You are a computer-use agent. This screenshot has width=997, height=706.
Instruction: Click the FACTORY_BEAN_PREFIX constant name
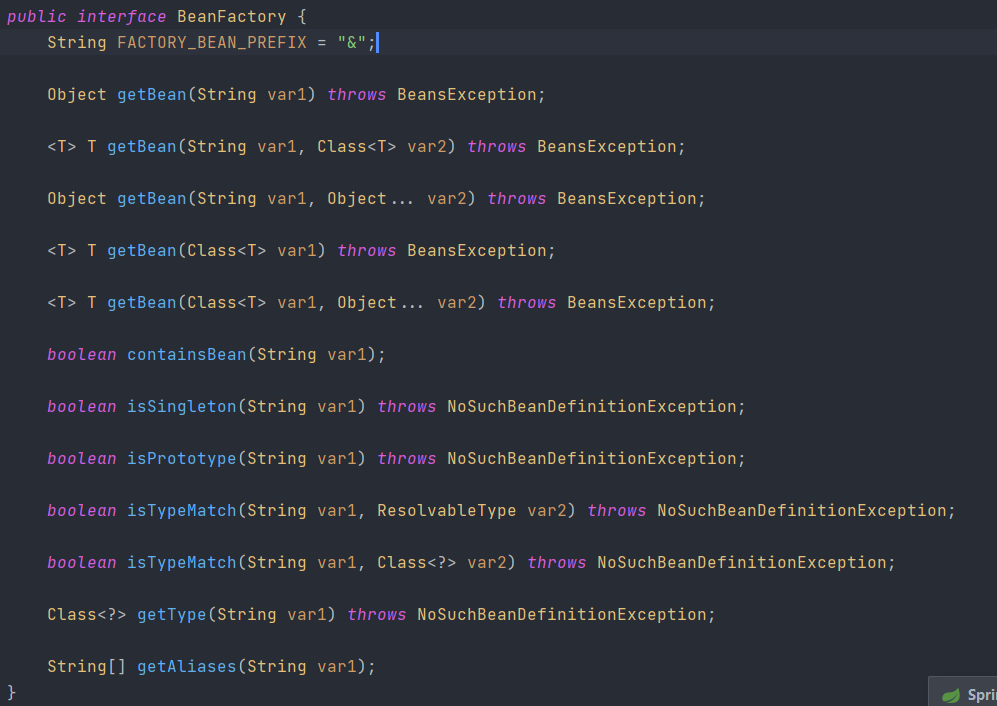pos(212,43)
